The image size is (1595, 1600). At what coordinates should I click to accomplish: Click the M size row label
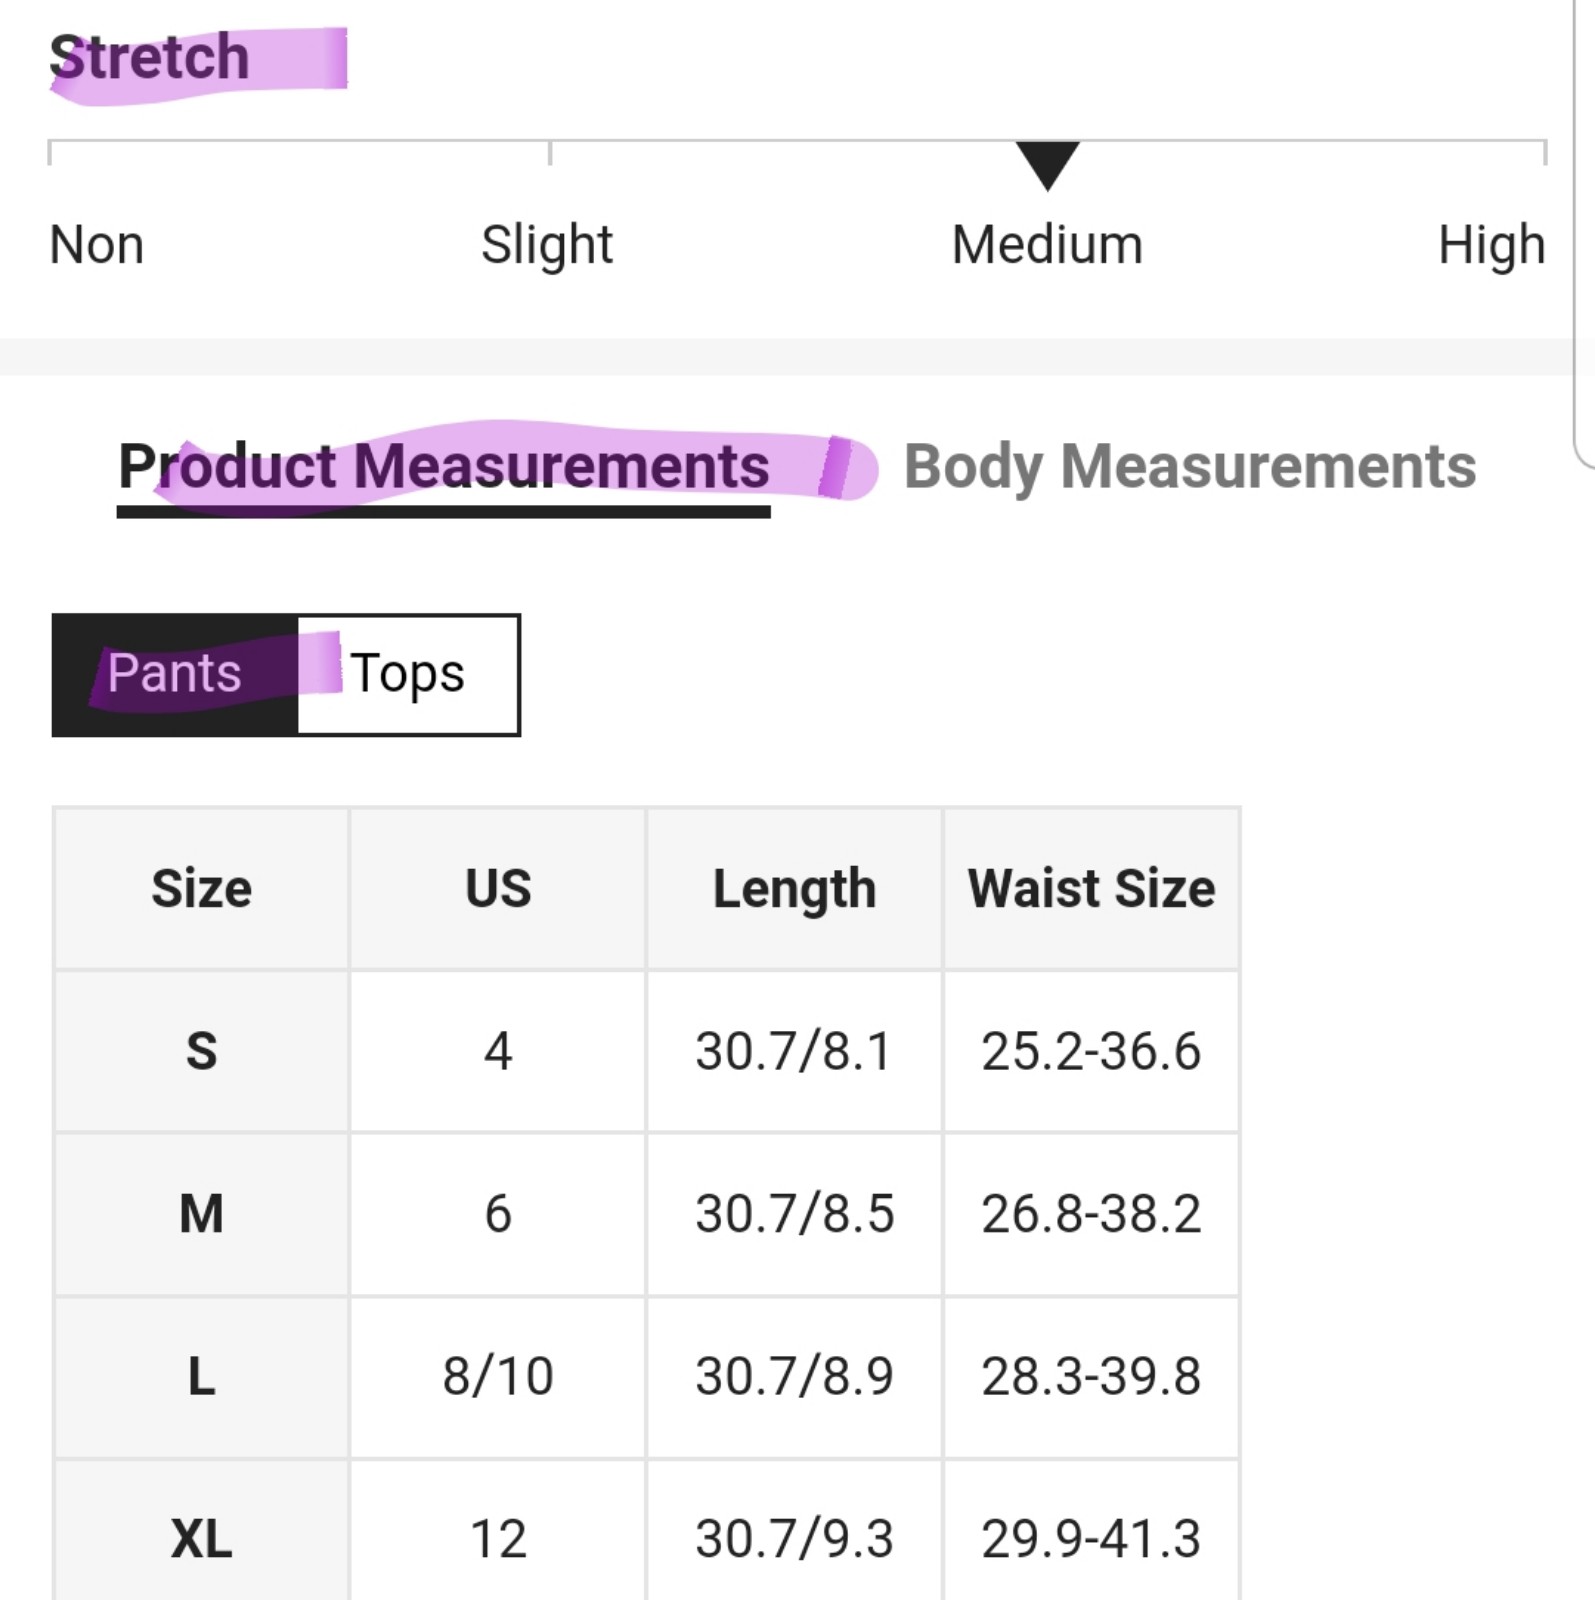click(201, 1215)
